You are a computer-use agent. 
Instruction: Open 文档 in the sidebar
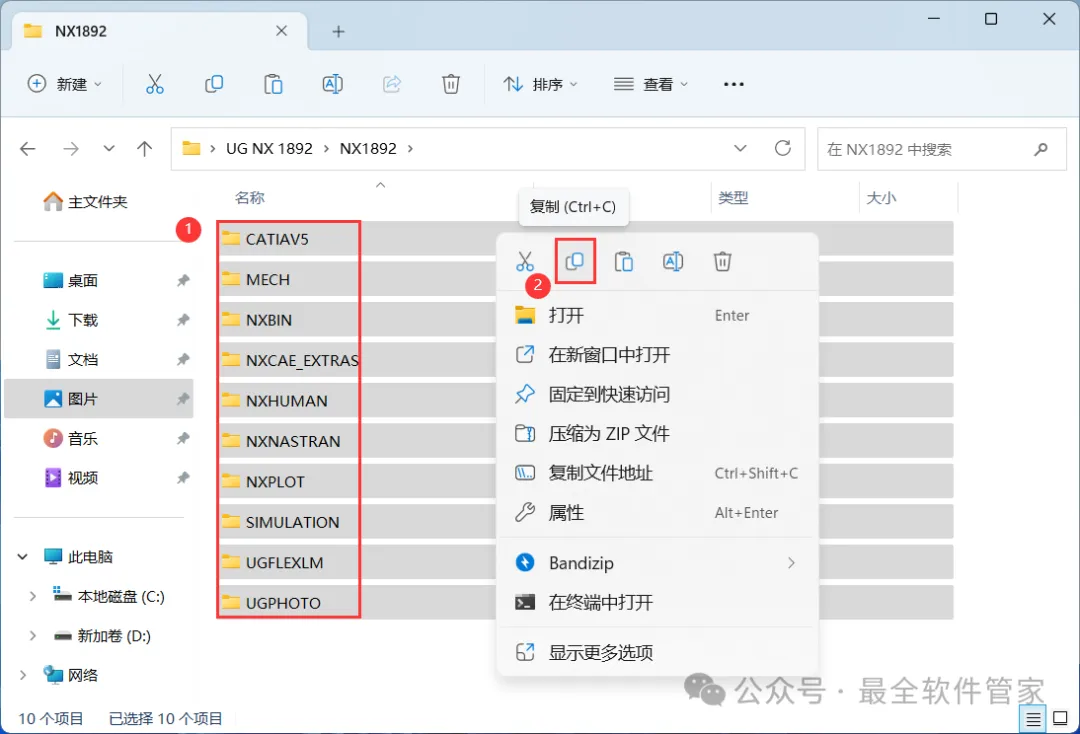tap(98, 359)
